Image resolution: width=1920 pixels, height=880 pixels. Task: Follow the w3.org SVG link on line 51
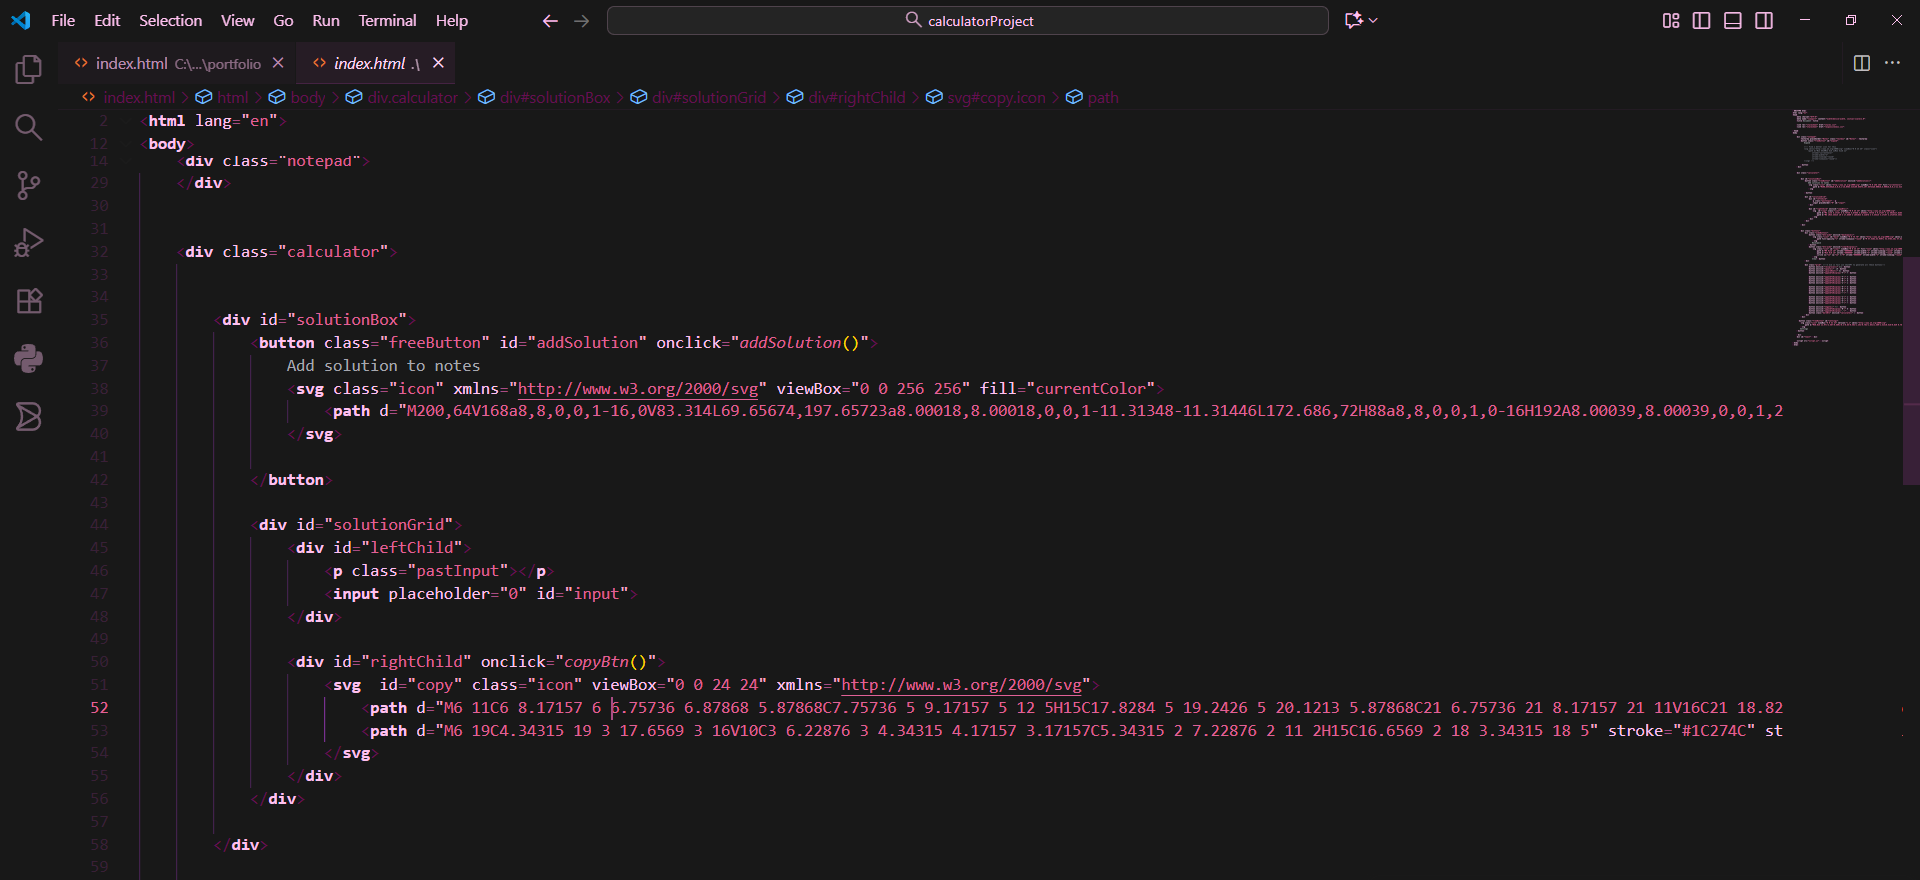961,685
